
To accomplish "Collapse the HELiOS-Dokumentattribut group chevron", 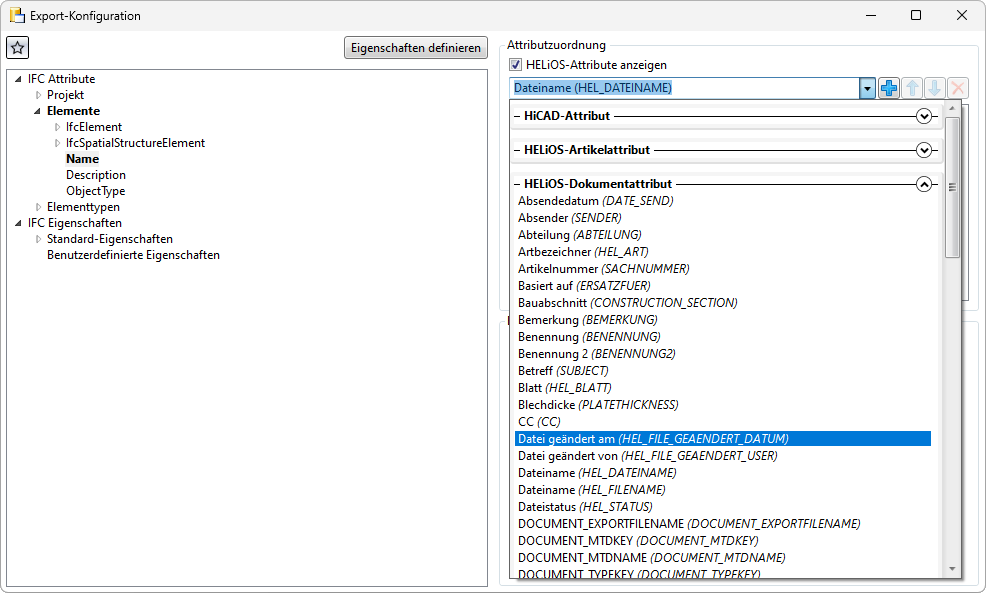I will pos(924,184).
